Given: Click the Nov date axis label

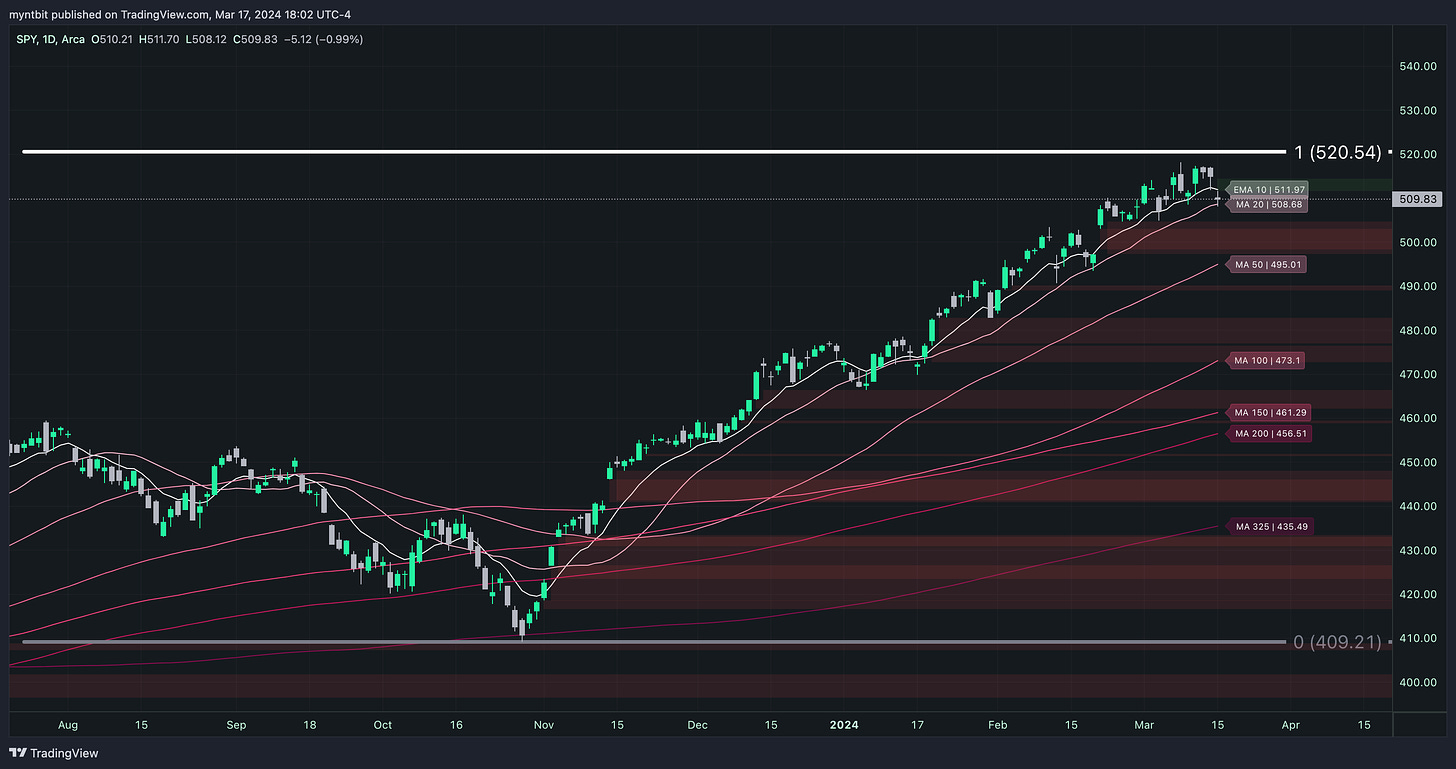Looking at the screenshot, I should [x=543, y=724].
